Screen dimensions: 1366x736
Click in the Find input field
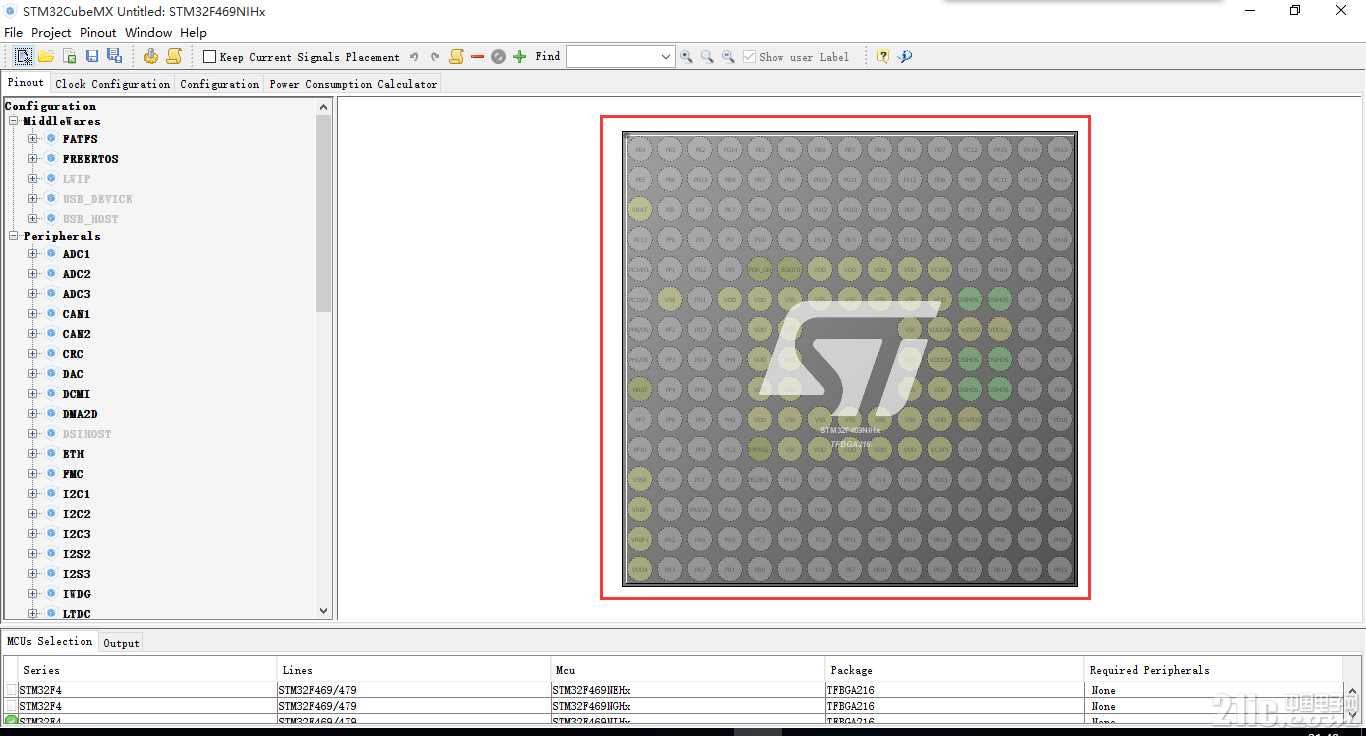pyautogui.click(x=613, y=57)
